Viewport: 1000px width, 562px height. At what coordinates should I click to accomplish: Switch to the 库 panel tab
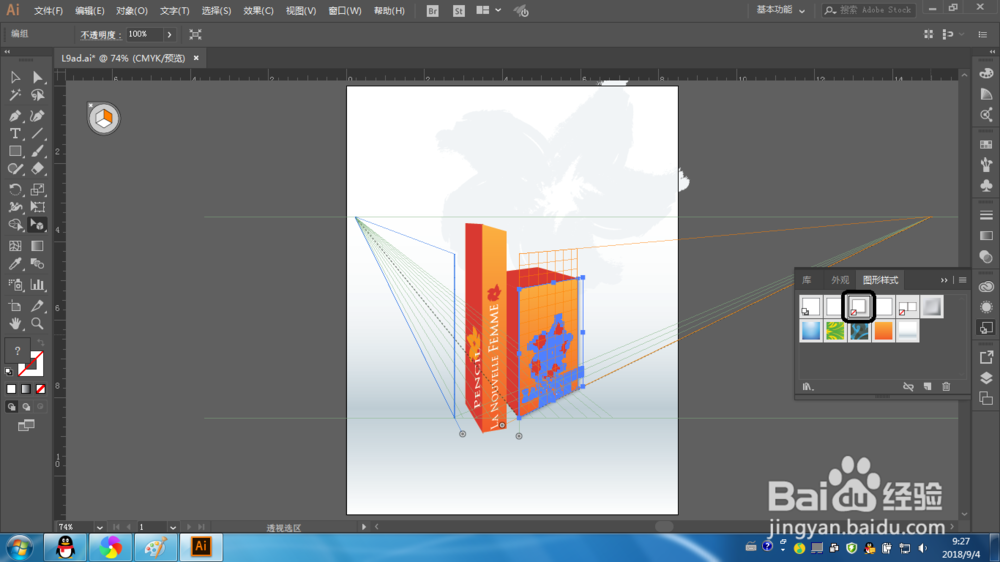click(x=807, y=280)
